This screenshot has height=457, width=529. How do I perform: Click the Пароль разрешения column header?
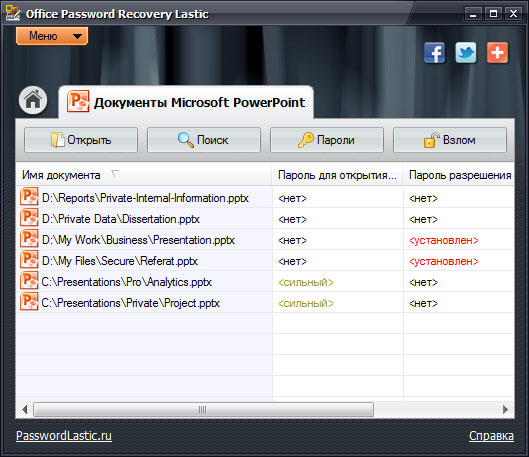click(459, 175)
